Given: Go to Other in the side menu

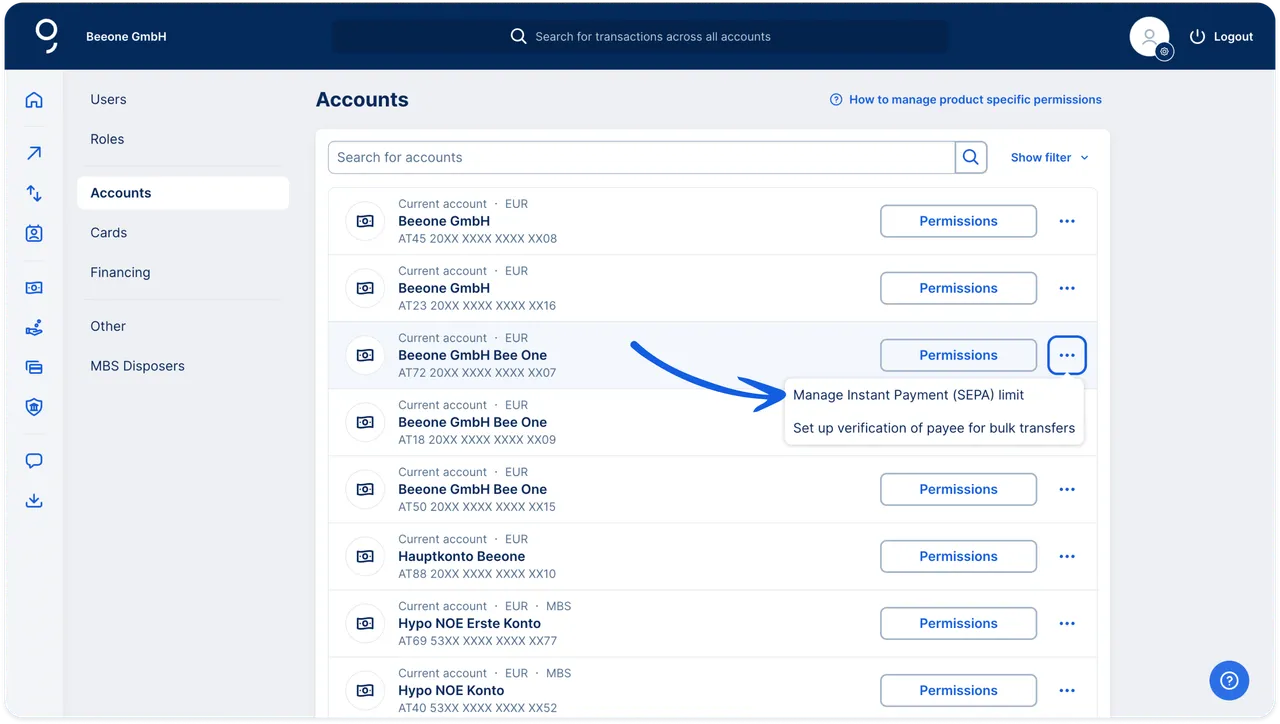Looking at the screenshot, I should 108,326.
